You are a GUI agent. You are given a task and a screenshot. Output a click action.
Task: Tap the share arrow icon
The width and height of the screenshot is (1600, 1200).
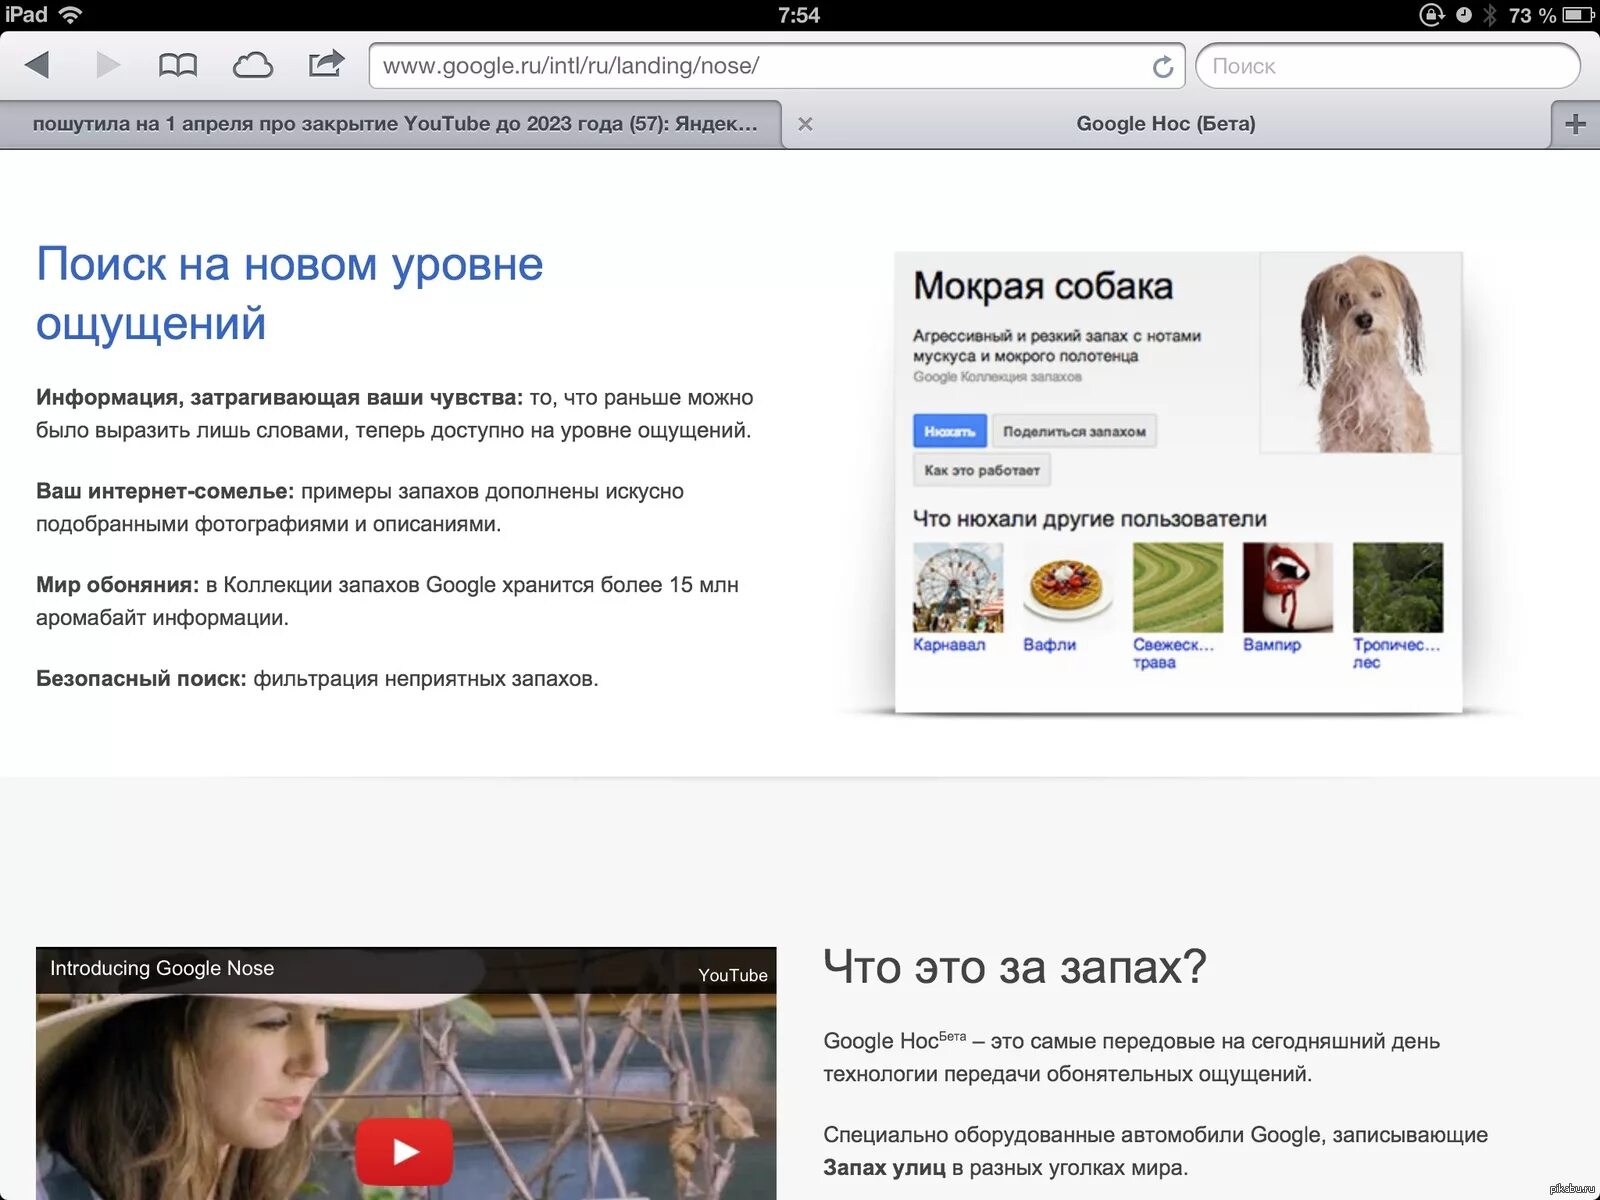point(326,64)
